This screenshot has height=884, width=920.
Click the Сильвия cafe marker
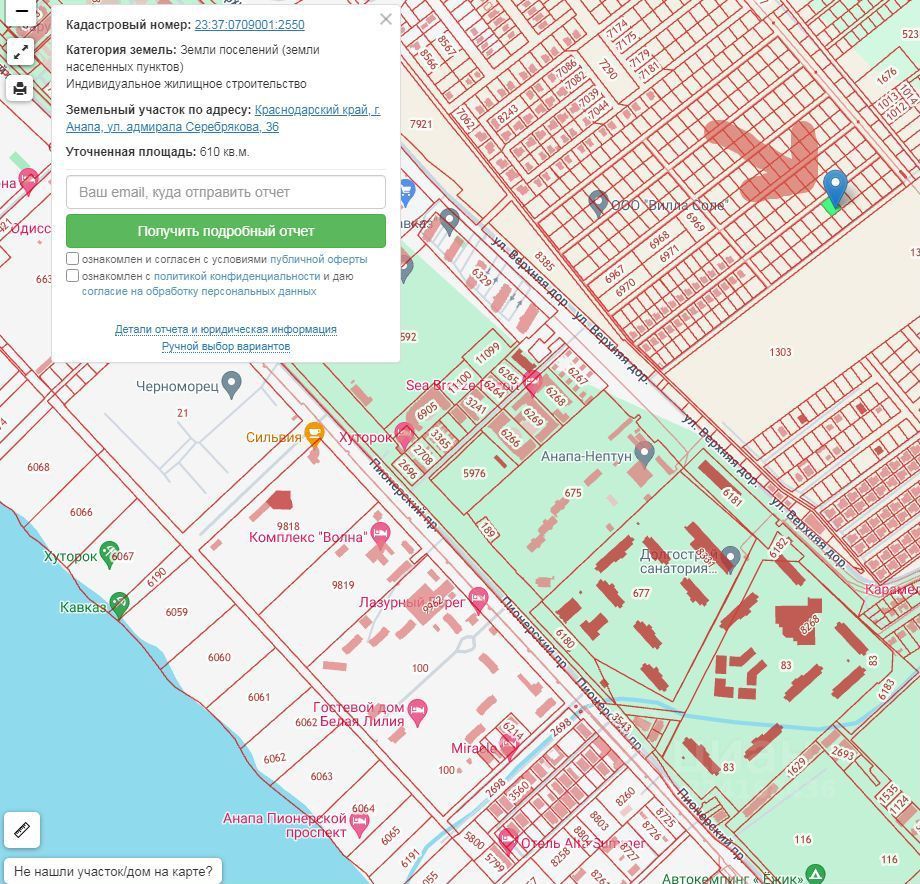point(314,433)
